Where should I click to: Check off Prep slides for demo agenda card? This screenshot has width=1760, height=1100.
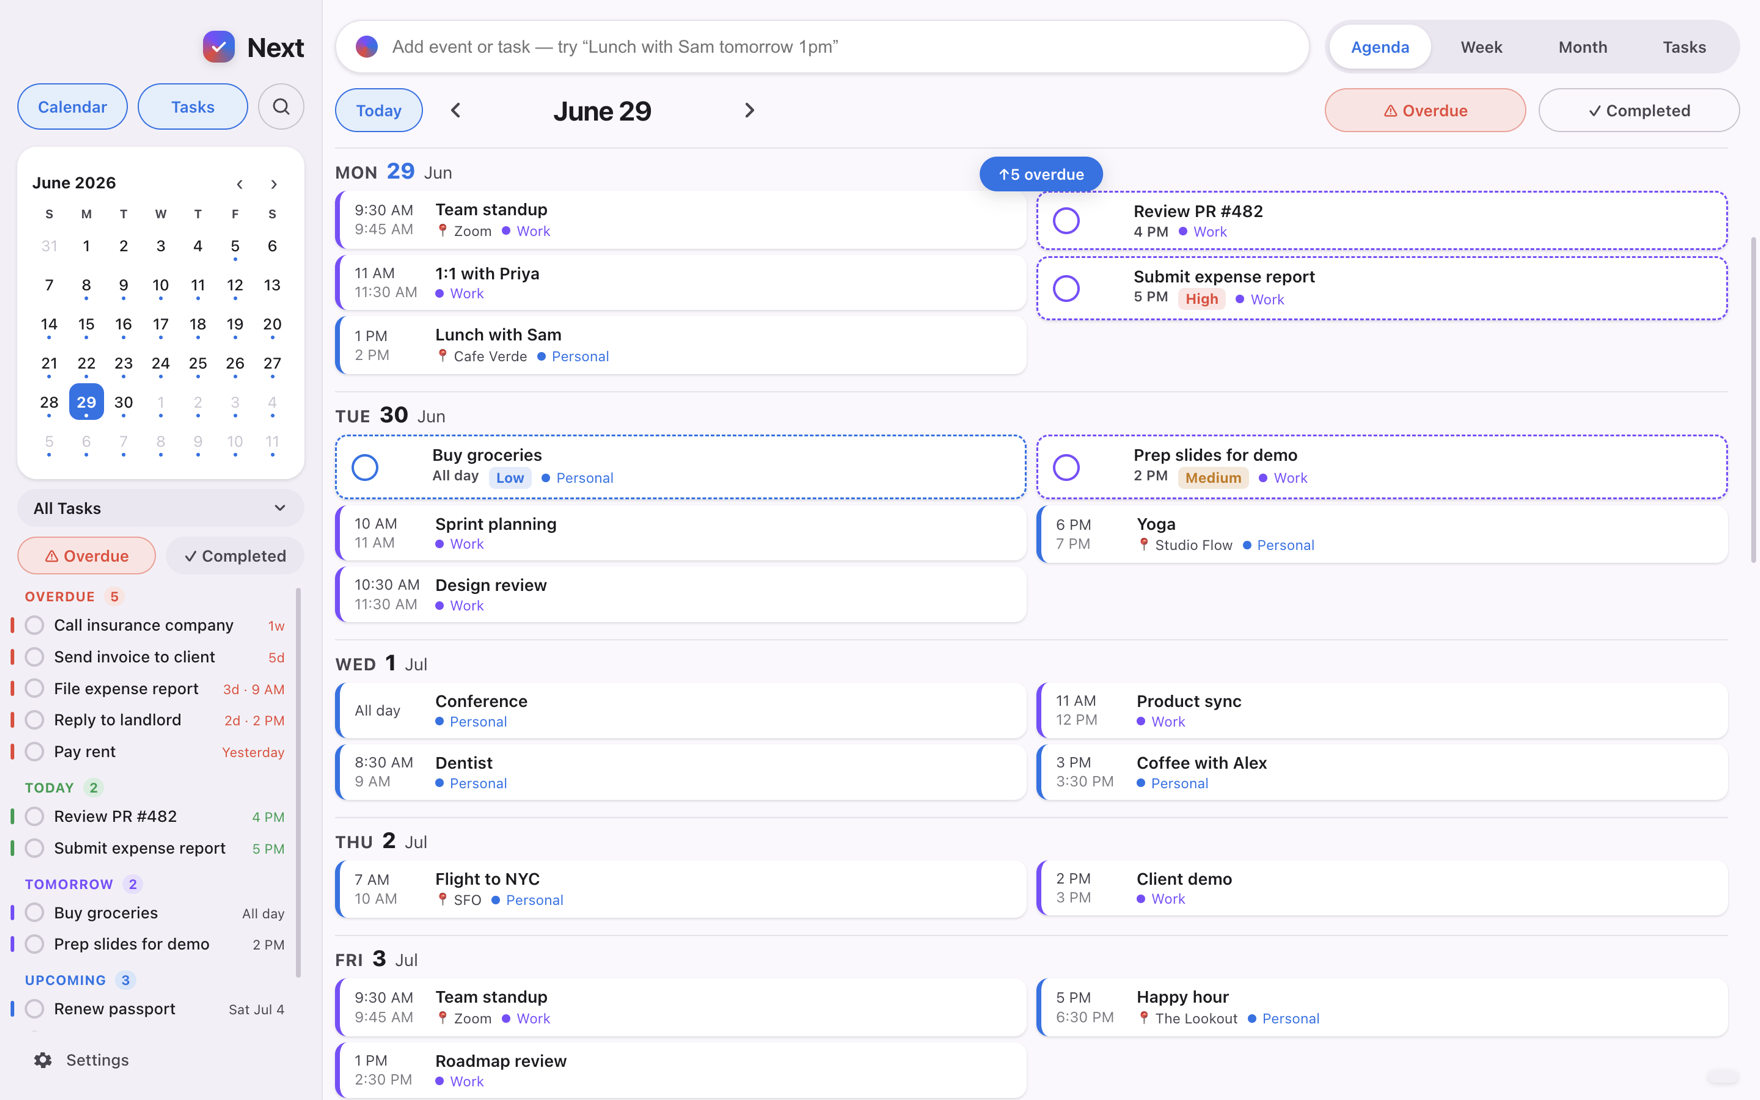click(x=1066, y=467)
